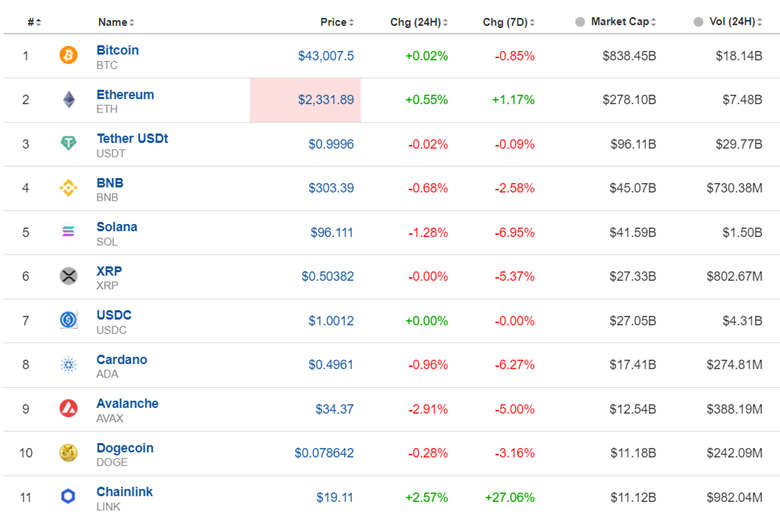Click Chainlink 24H change +2.57%

click(426, 497)
